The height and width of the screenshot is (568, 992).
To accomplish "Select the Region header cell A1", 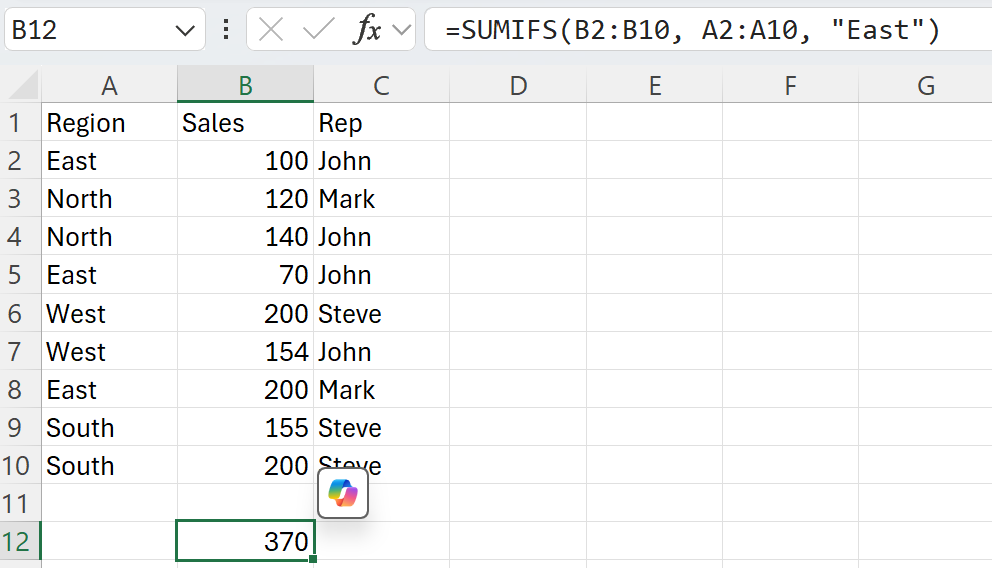I will 109,122.
